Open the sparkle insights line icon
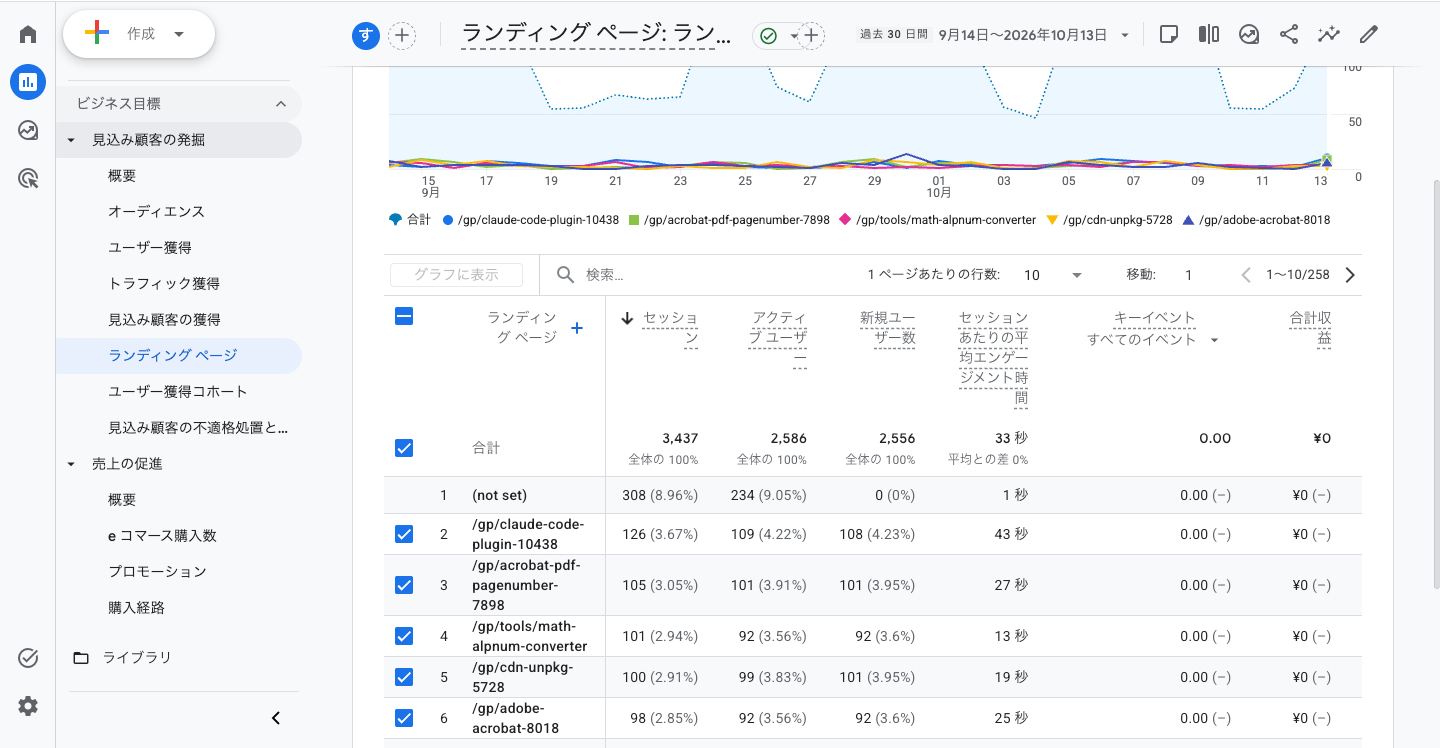1440x748 pixels. [1328, 35]
